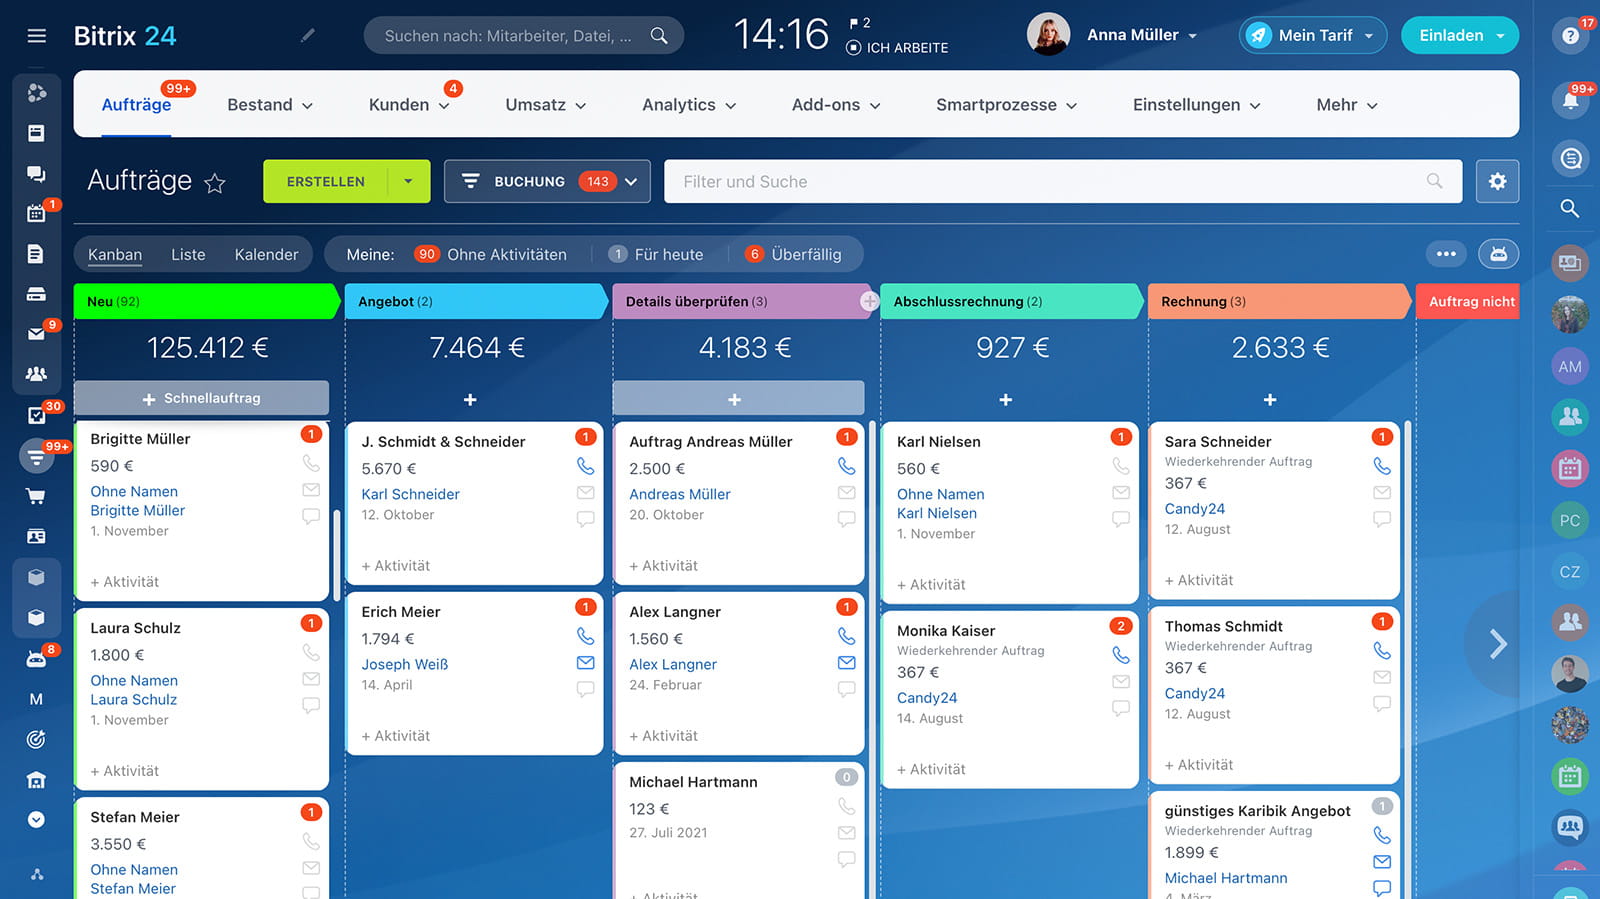Favorite Aufträge page with star icon
This screenshot has height=899, width=1600.
(x=215, y=183)
